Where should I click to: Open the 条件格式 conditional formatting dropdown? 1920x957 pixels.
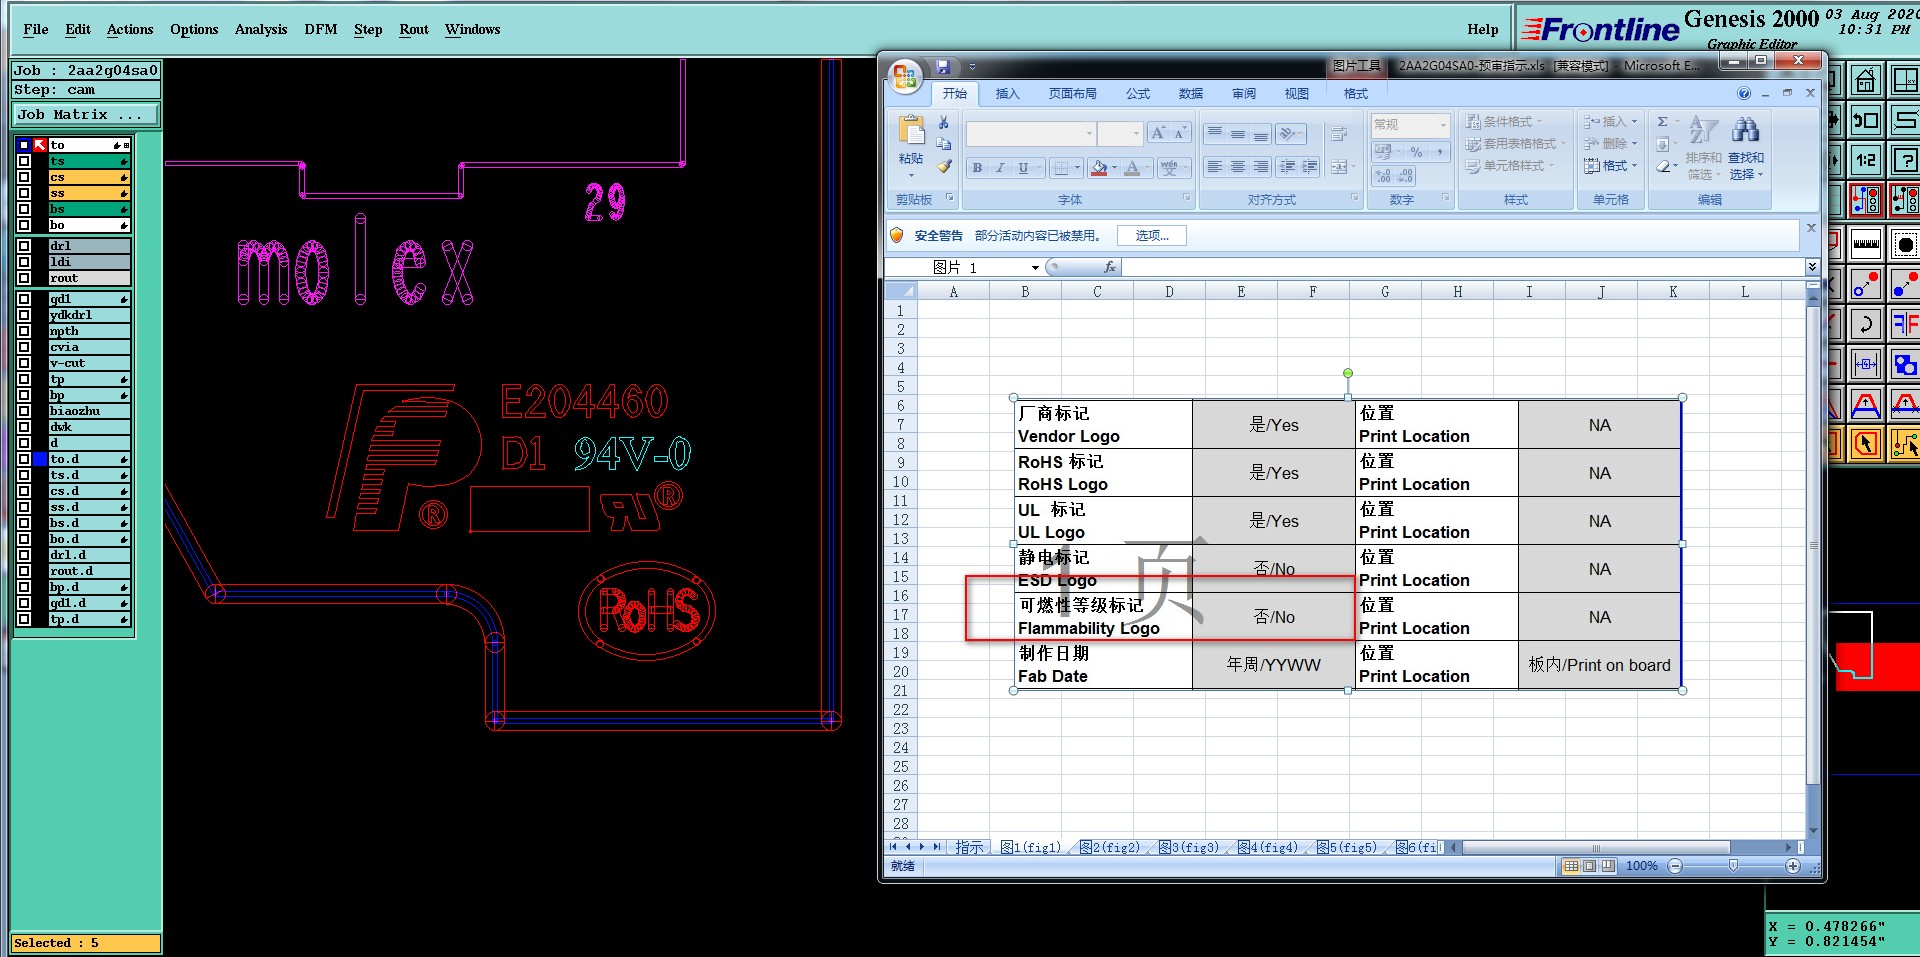[x=1503, y=122]
